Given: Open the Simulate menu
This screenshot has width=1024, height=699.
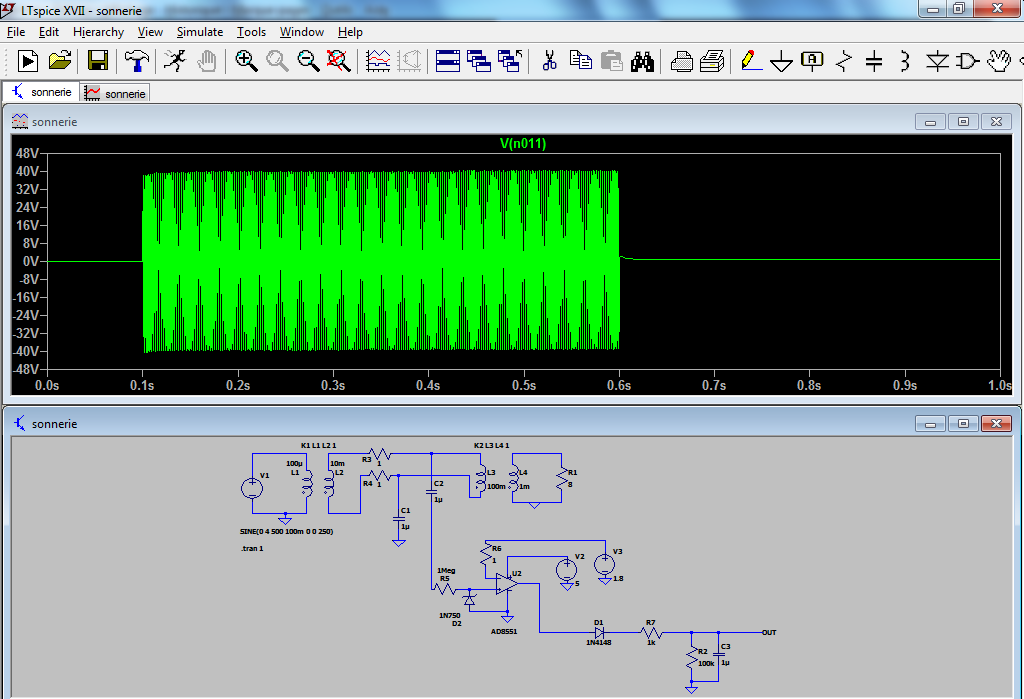Looking at the screenshot, I should tap(200, 32).
